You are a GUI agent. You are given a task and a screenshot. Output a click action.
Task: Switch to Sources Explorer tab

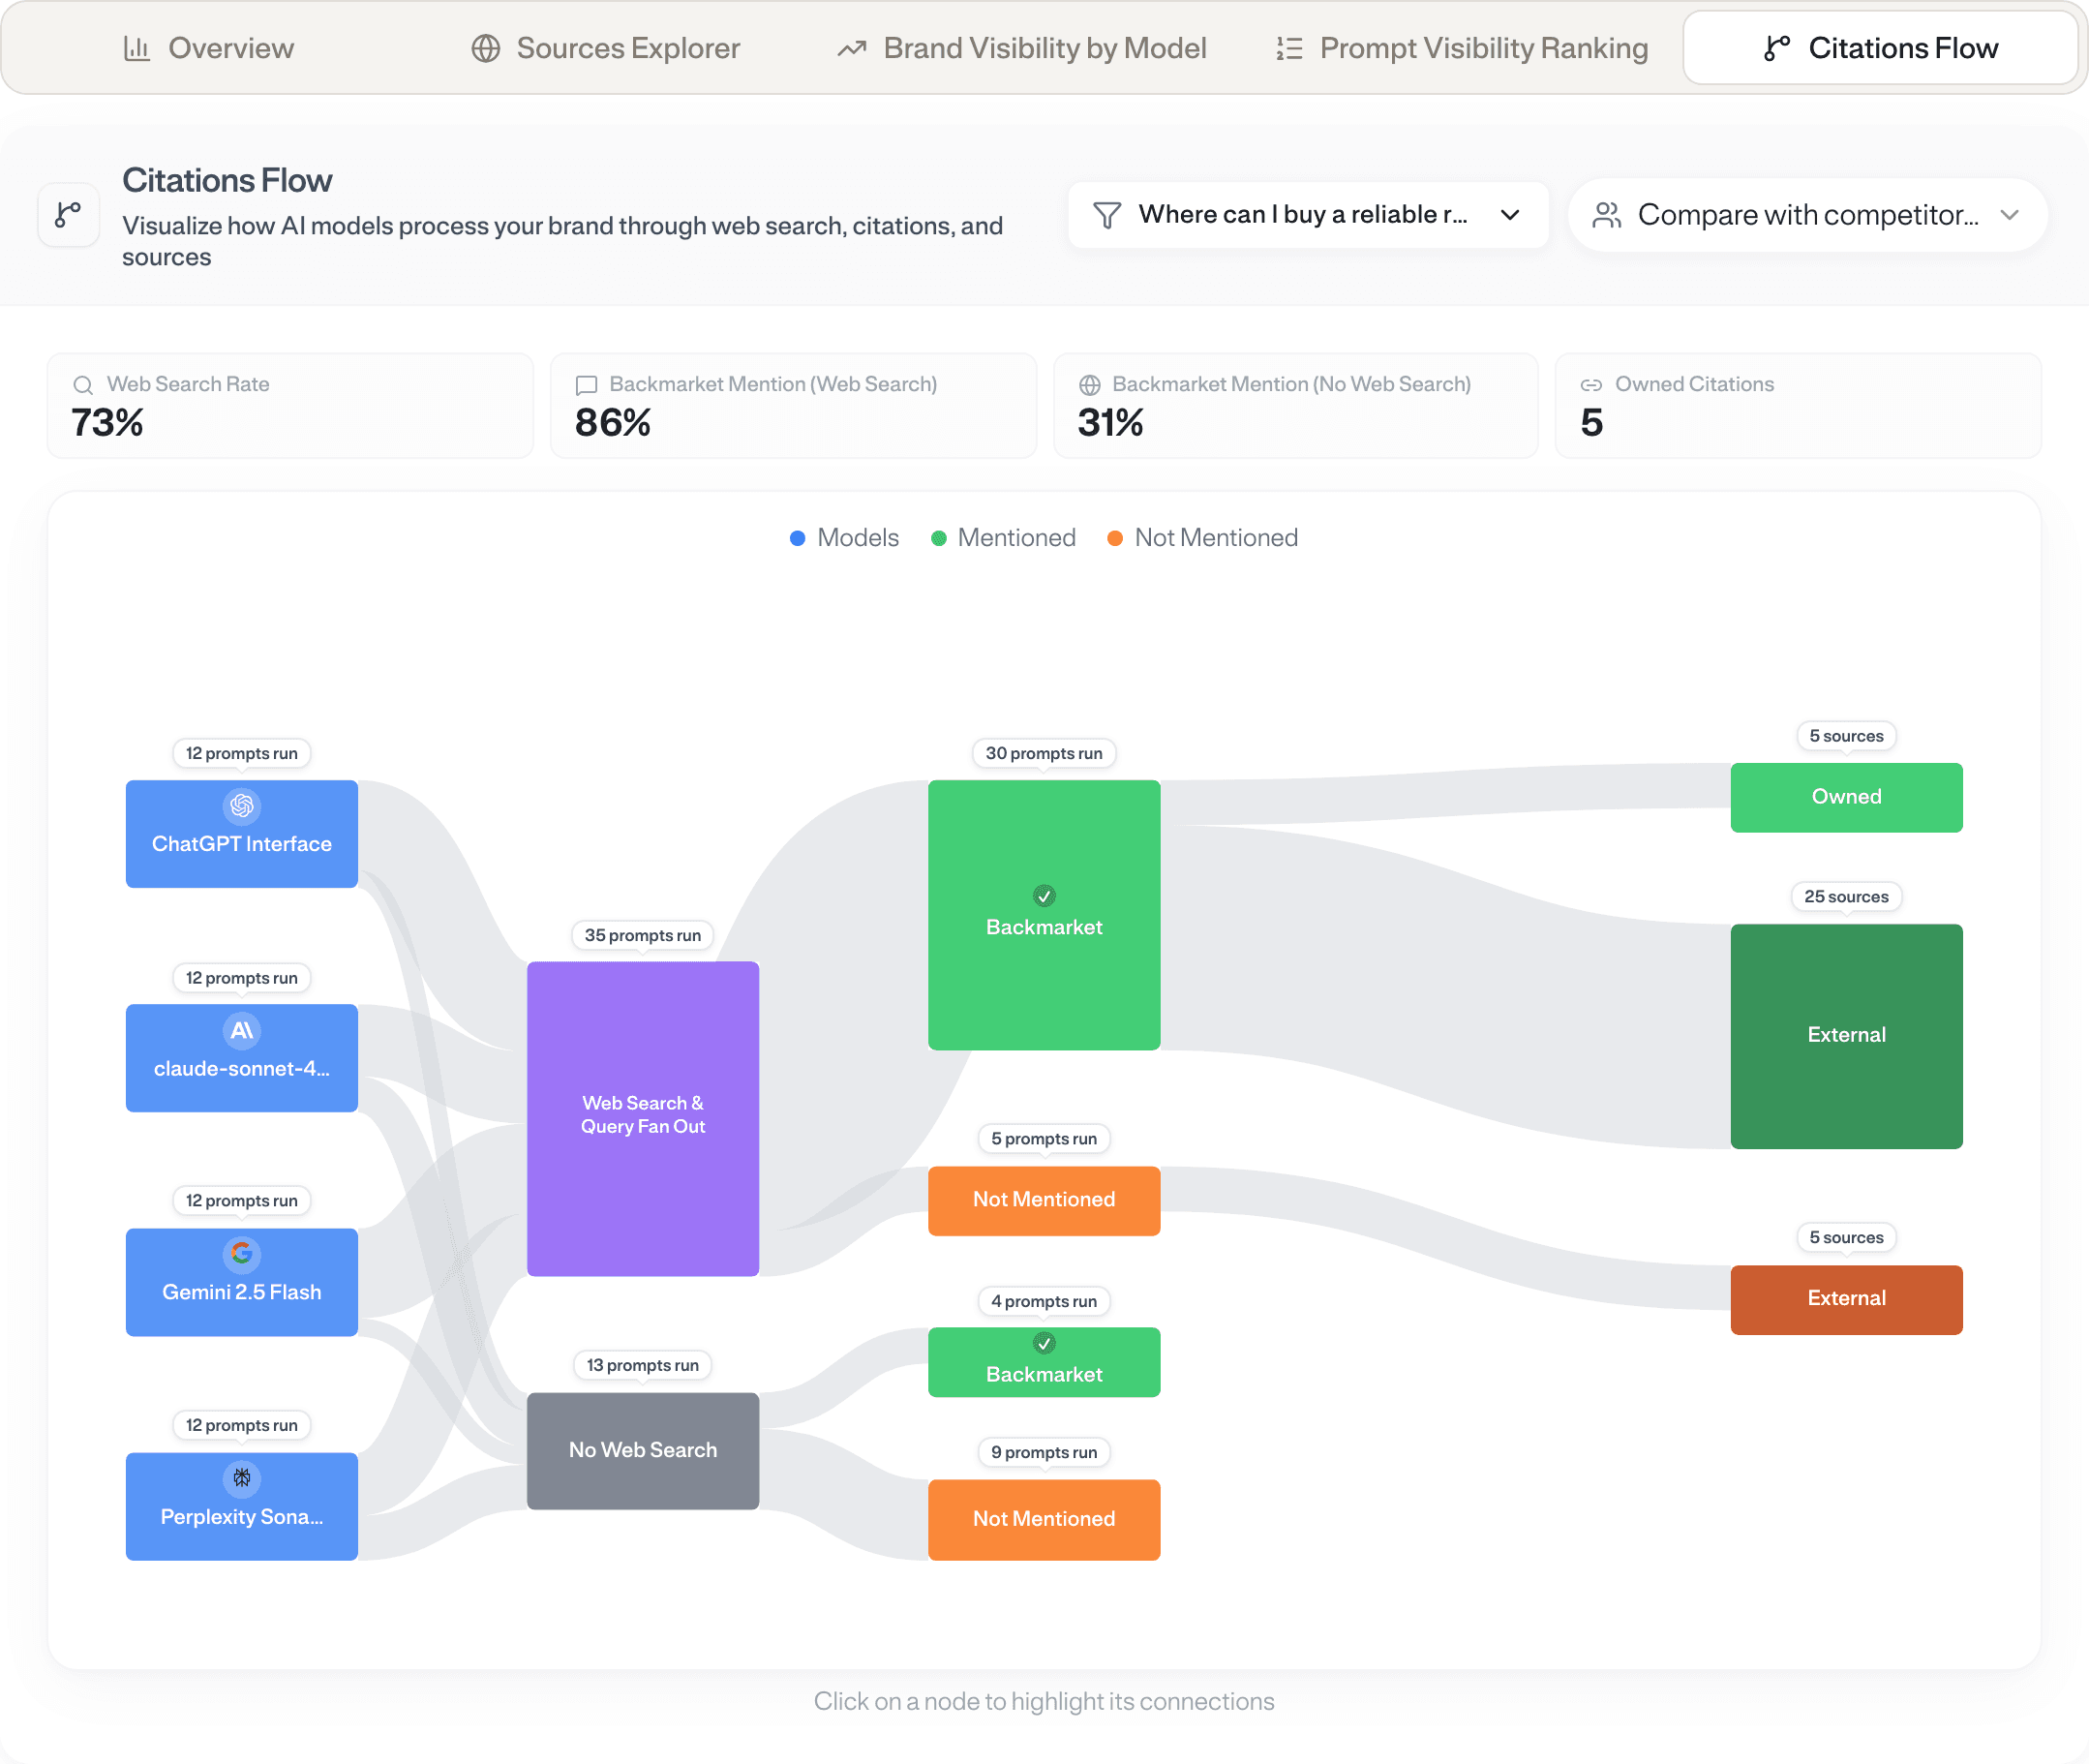[606, 48]
